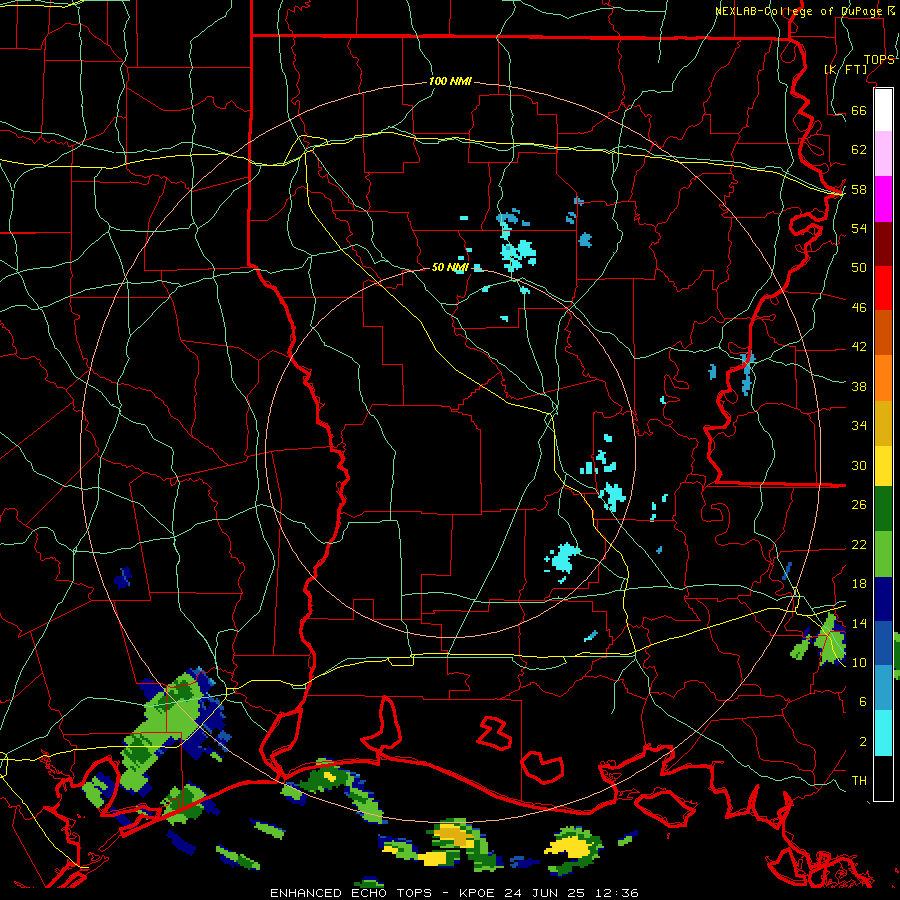Select the 58 legend value
Viewport: 900px width, 900px height.
(x=859, y=189)
